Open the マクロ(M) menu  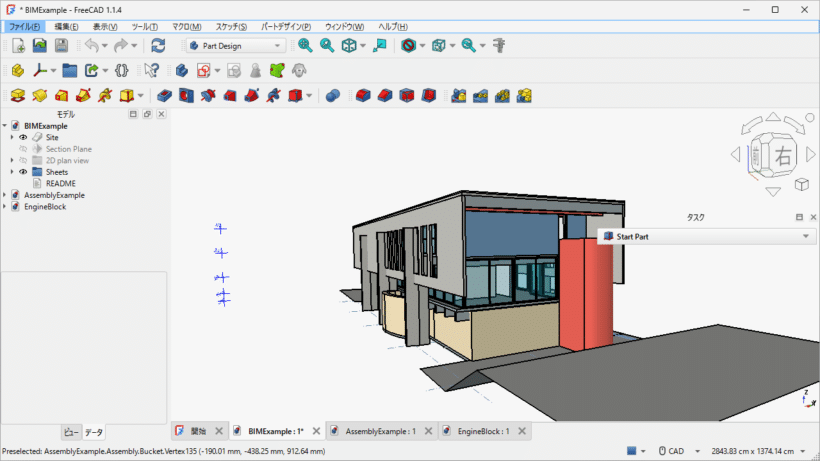pos(187,27)
